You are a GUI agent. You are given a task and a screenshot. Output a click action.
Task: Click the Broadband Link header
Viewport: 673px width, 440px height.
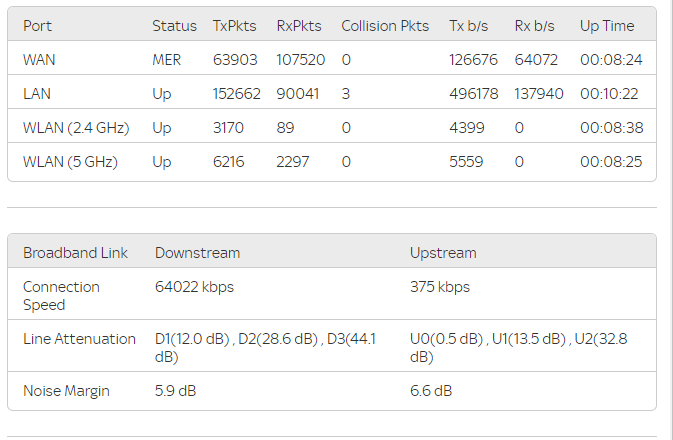coord(75,253)
